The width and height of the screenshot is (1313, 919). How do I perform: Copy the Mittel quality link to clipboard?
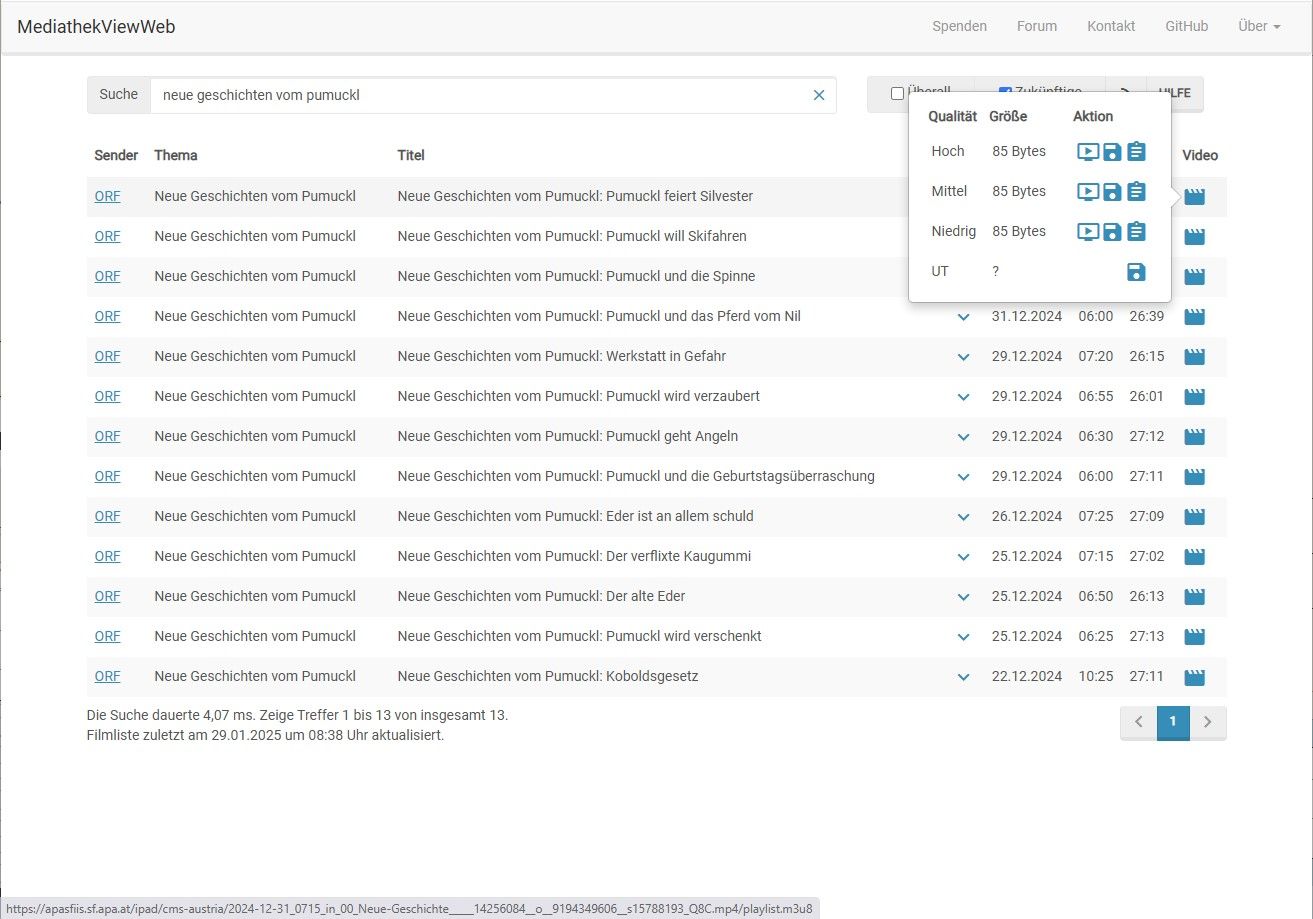coord(1136,192)
